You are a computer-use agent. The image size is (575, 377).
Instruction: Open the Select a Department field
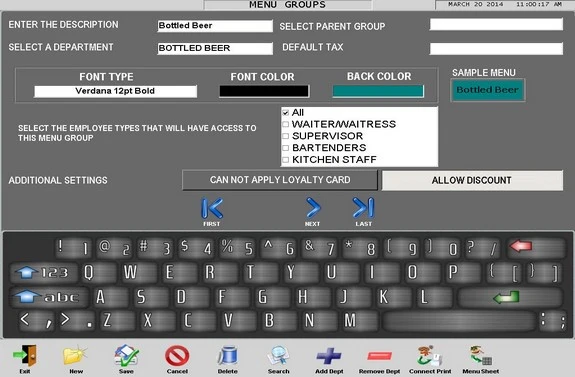point(215,48)
